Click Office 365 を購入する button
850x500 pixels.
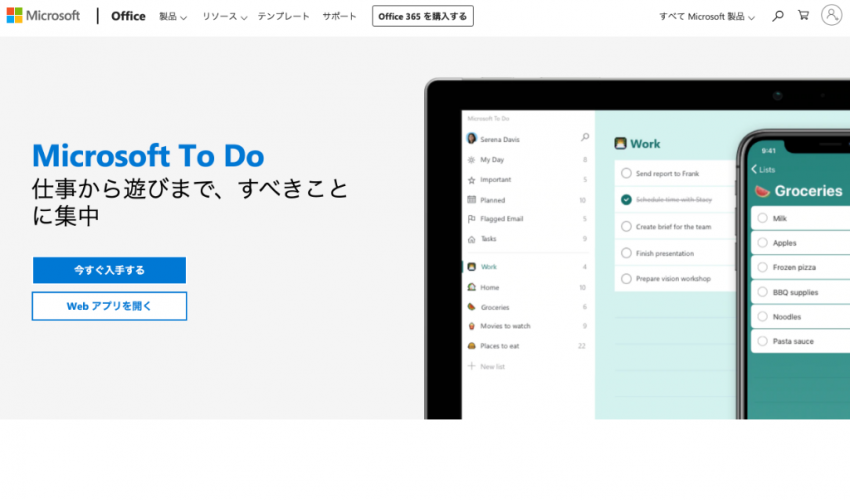(x=422, y=16)
